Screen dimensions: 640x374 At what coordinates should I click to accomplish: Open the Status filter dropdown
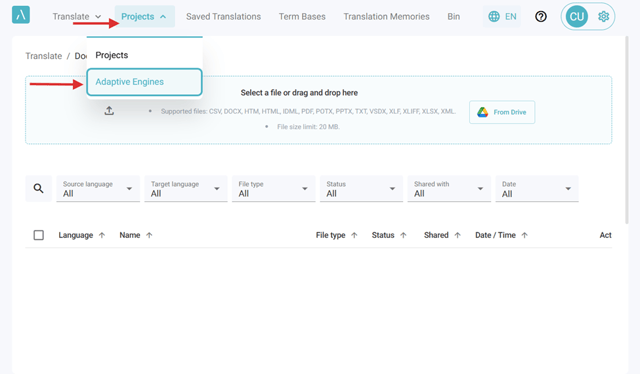click(x=361, y=189)
